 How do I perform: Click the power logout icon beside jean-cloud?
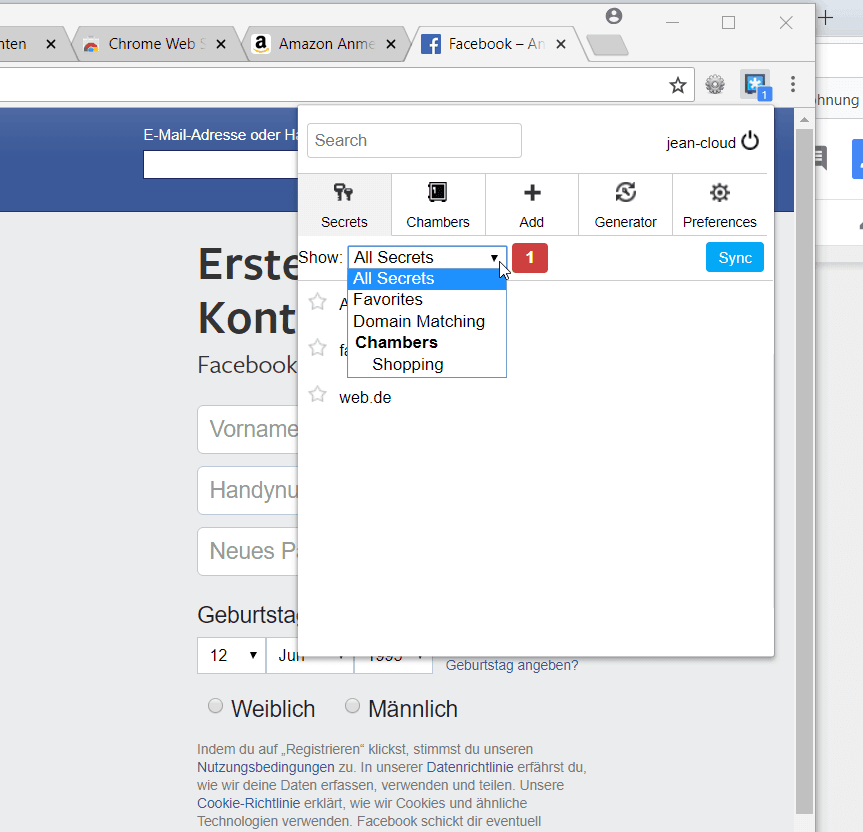coord(750,141)
